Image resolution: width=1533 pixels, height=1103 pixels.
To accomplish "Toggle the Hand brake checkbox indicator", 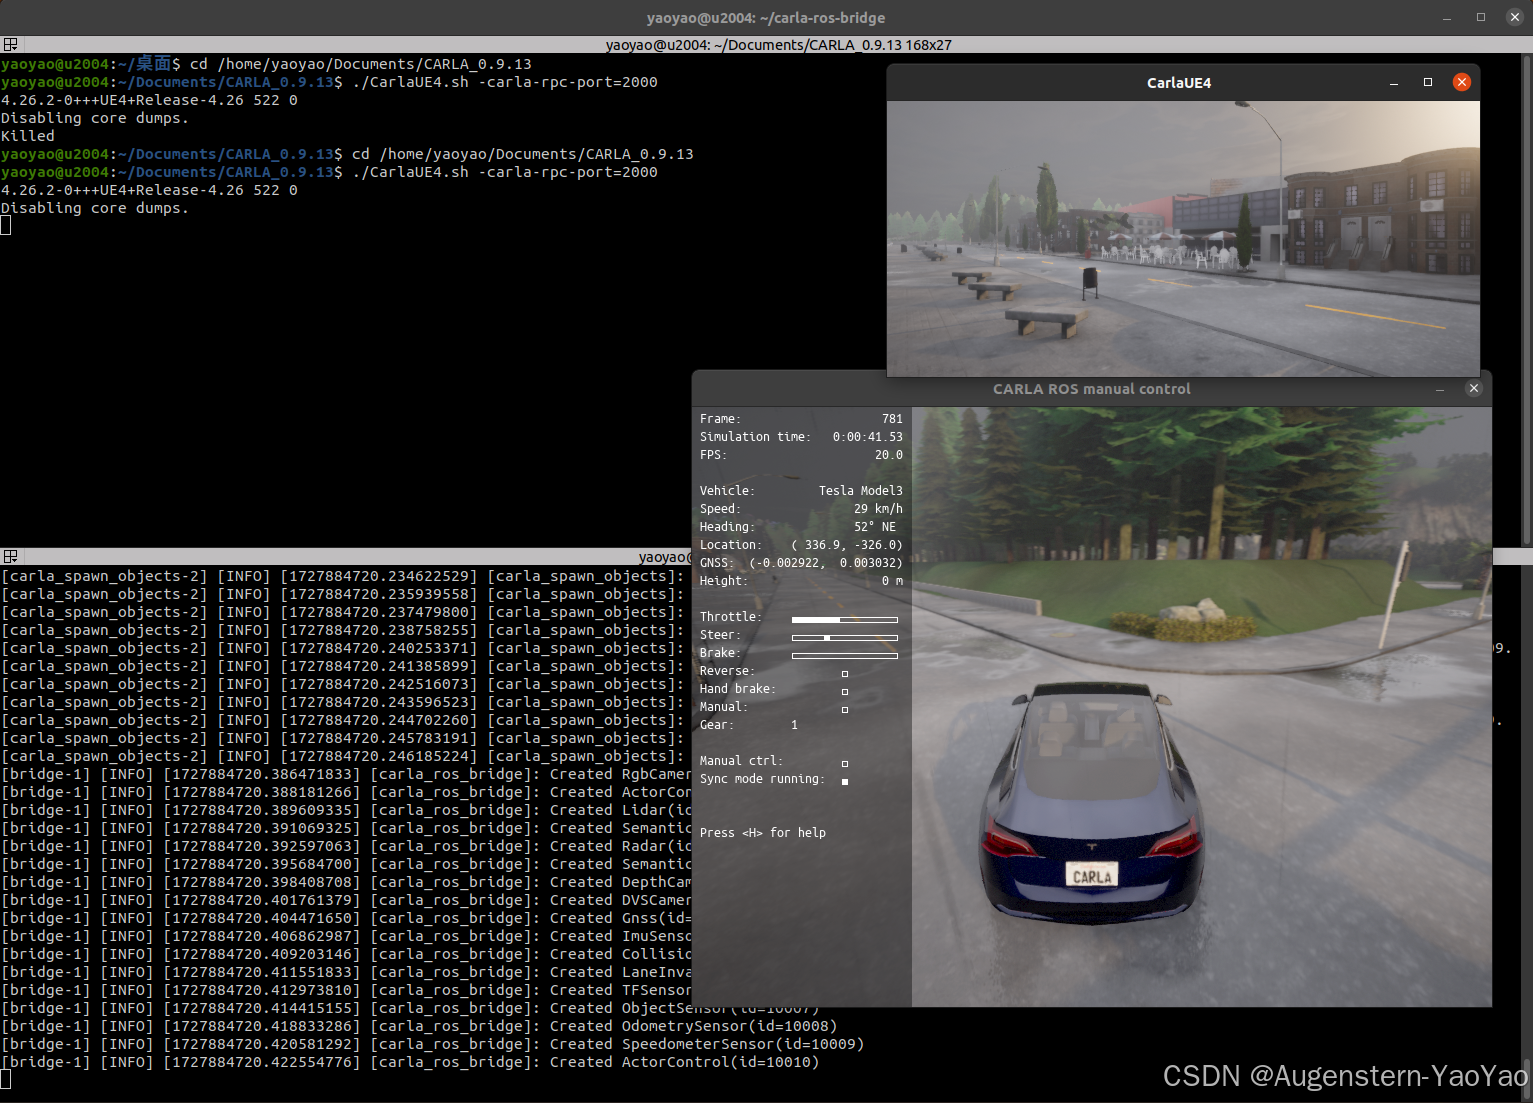I will (x=845, y=691).
